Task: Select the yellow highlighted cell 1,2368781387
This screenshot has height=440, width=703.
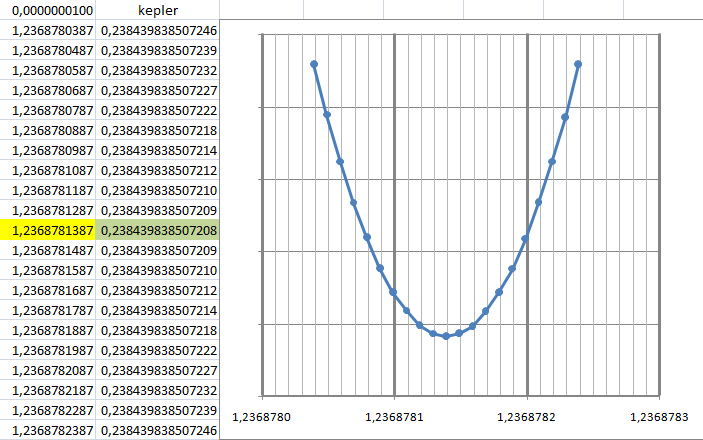Action: [x=48, y=230]
